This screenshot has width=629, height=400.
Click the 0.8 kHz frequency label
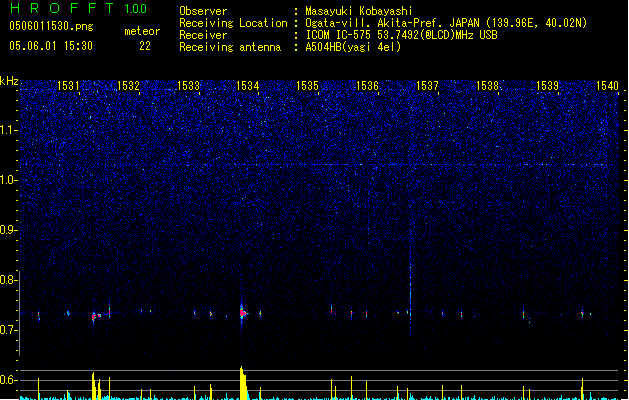click(9, 280)
